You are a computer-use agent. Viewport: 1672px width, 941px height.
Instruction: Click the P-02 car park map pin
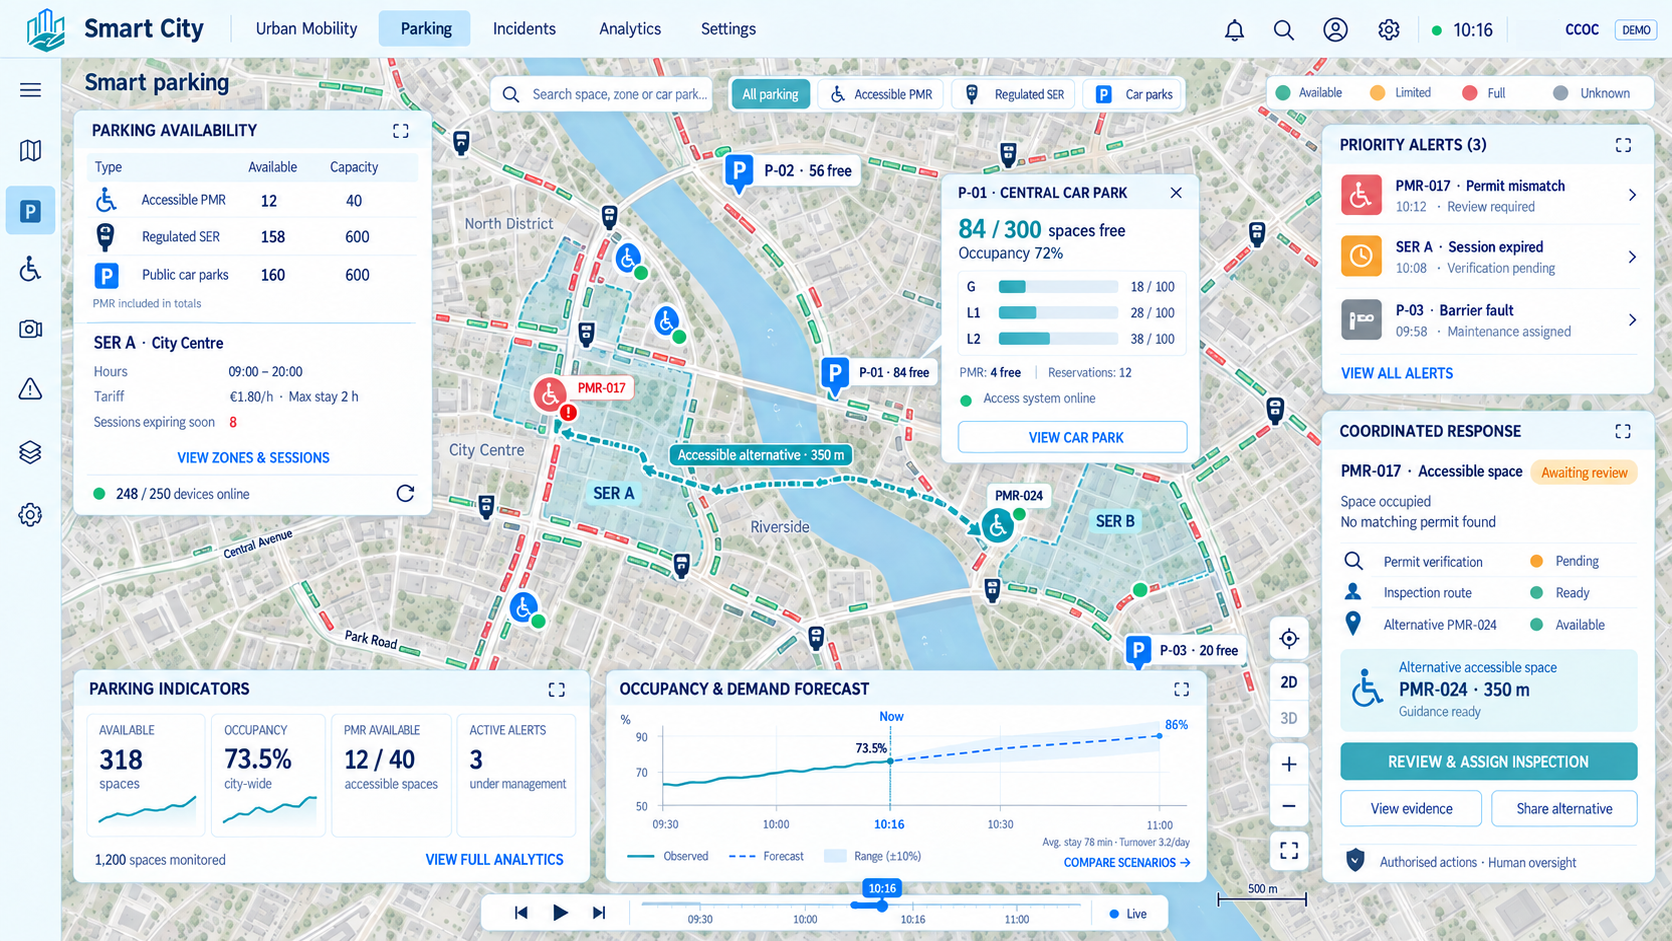(x=739, y=171)
